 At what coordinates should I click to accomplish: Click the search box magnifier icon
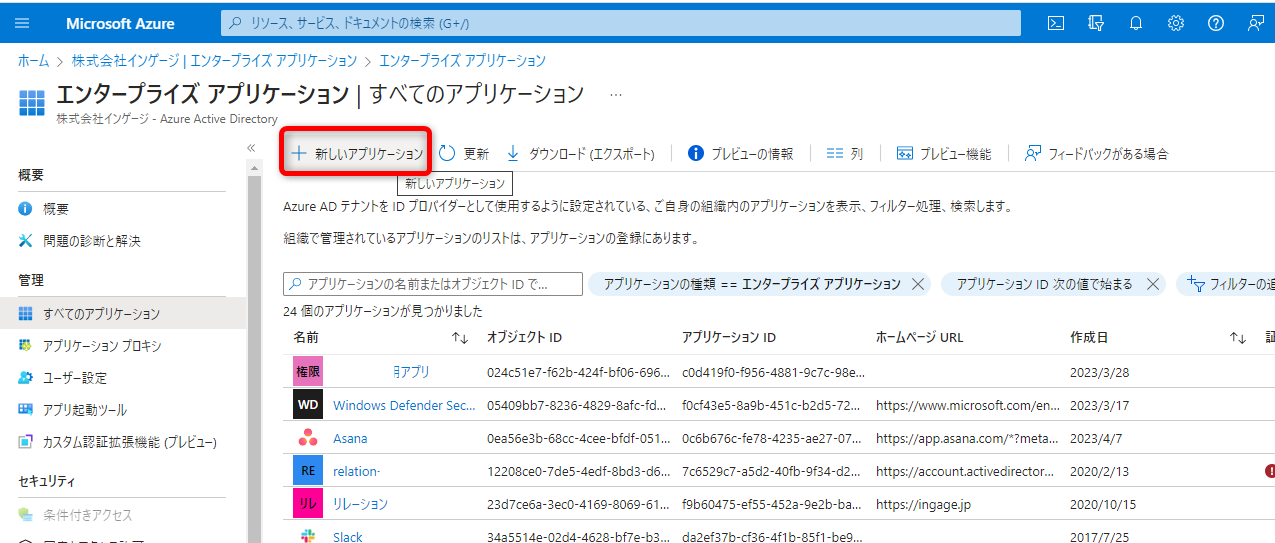236,23
